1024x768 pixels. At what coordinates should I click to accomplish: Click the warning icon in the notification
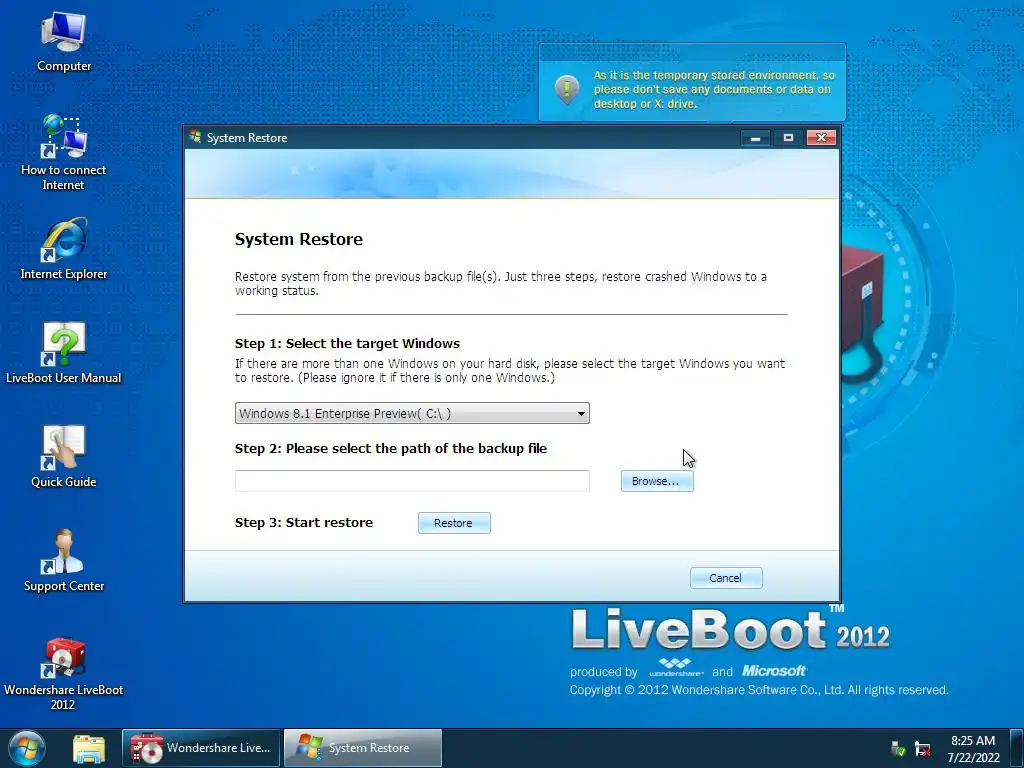pyautogui.click(x=567, y=89)
